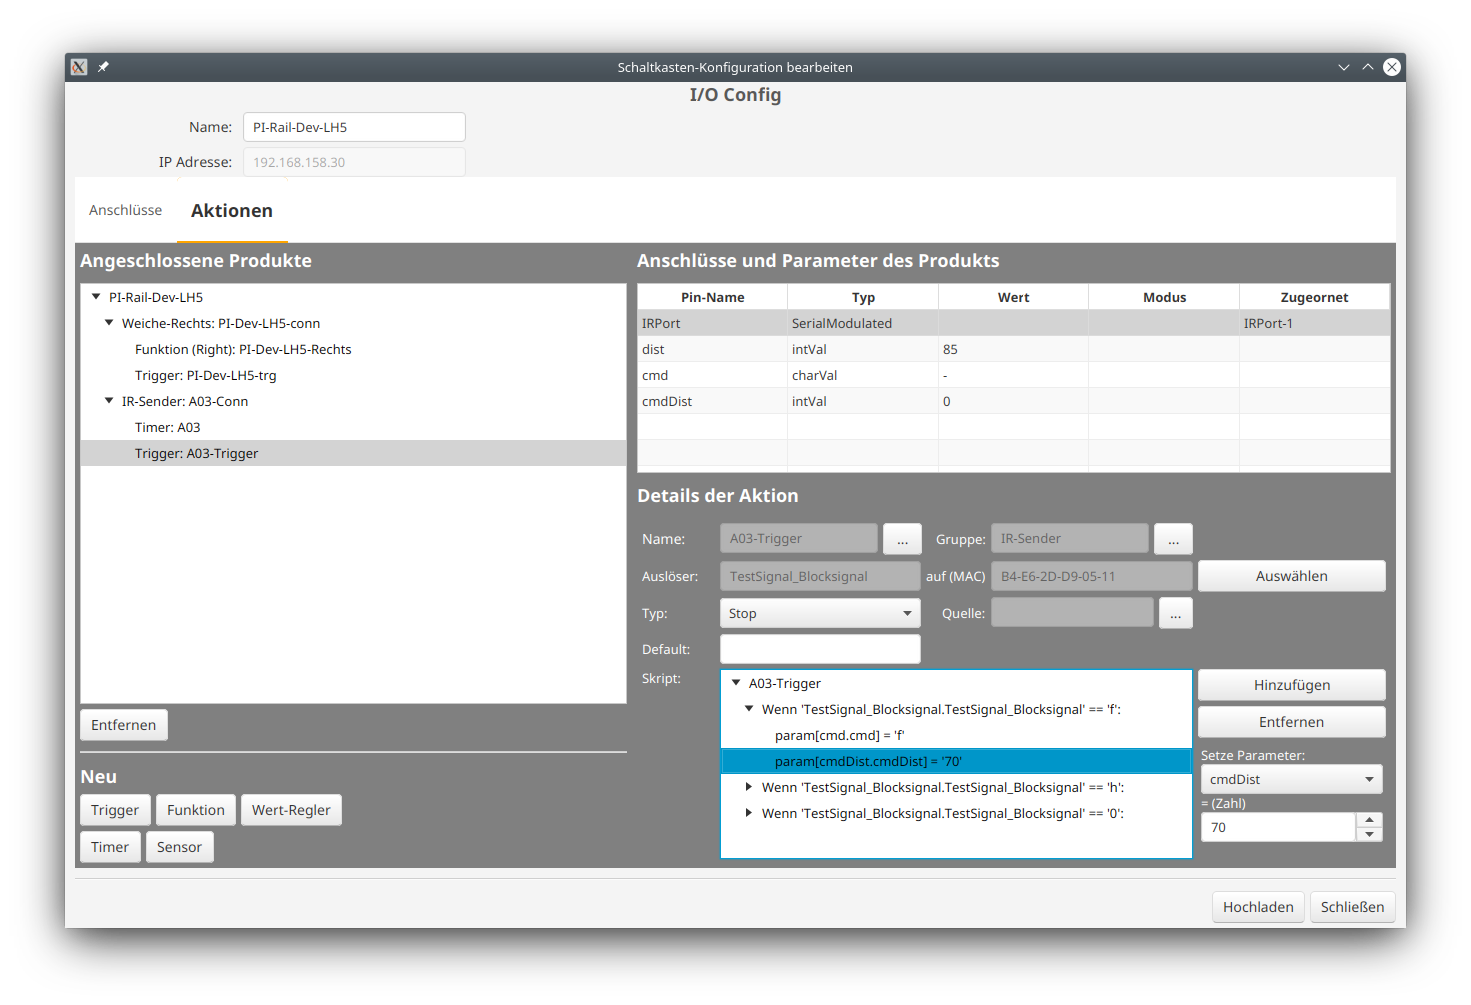Click inside the Default input field
Image resolution: width=1471 pixels, height=1005 pixels.
[x=819, y=648]
